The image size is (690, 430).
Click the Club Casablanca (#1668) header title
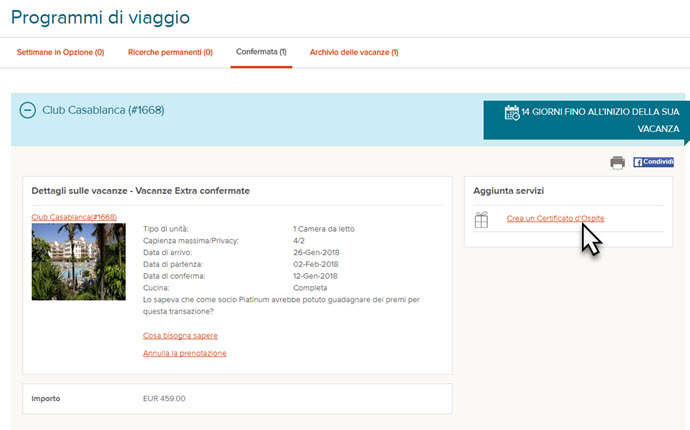point(103,110)
